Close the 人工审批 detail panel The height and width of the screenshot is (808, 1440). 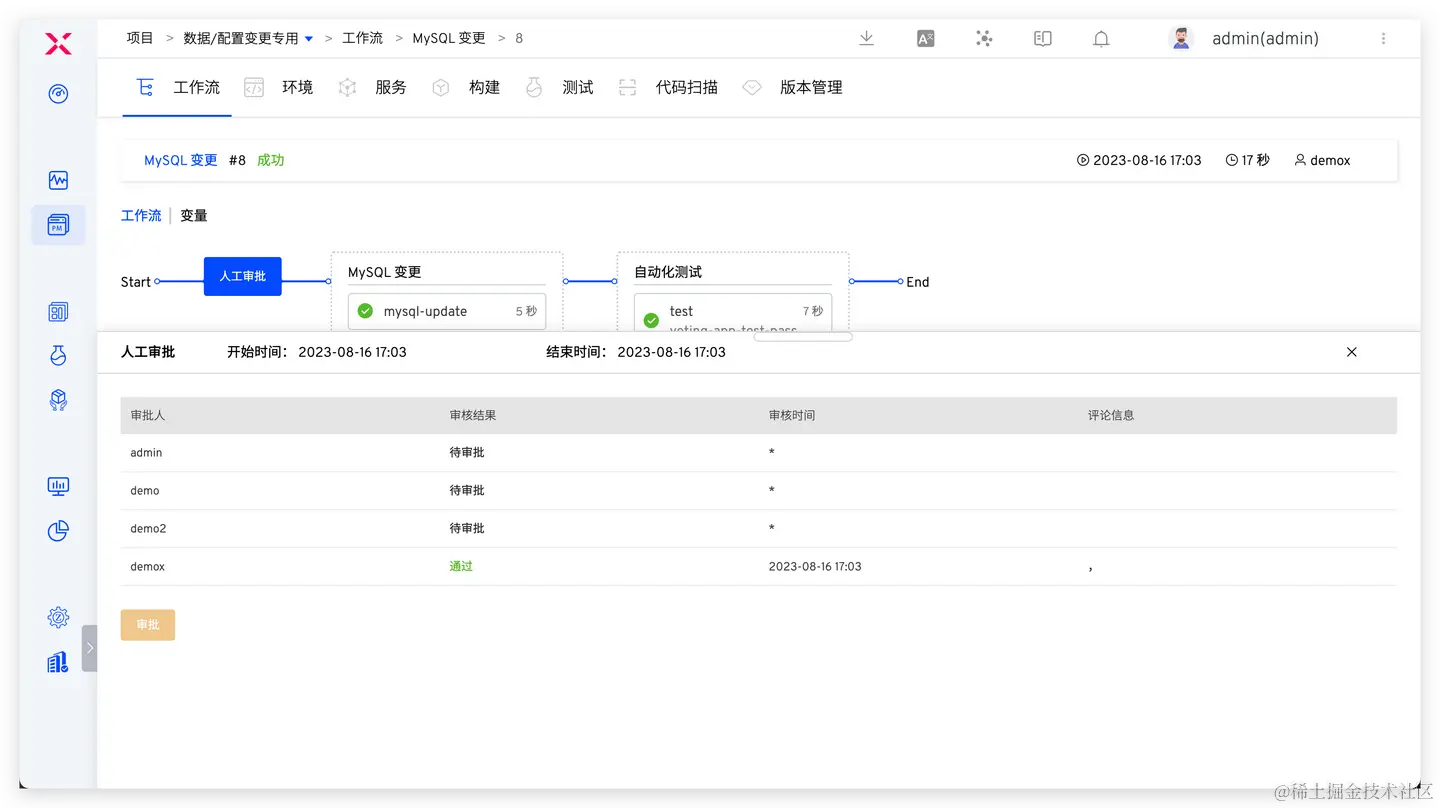(x=1352, y=352)
